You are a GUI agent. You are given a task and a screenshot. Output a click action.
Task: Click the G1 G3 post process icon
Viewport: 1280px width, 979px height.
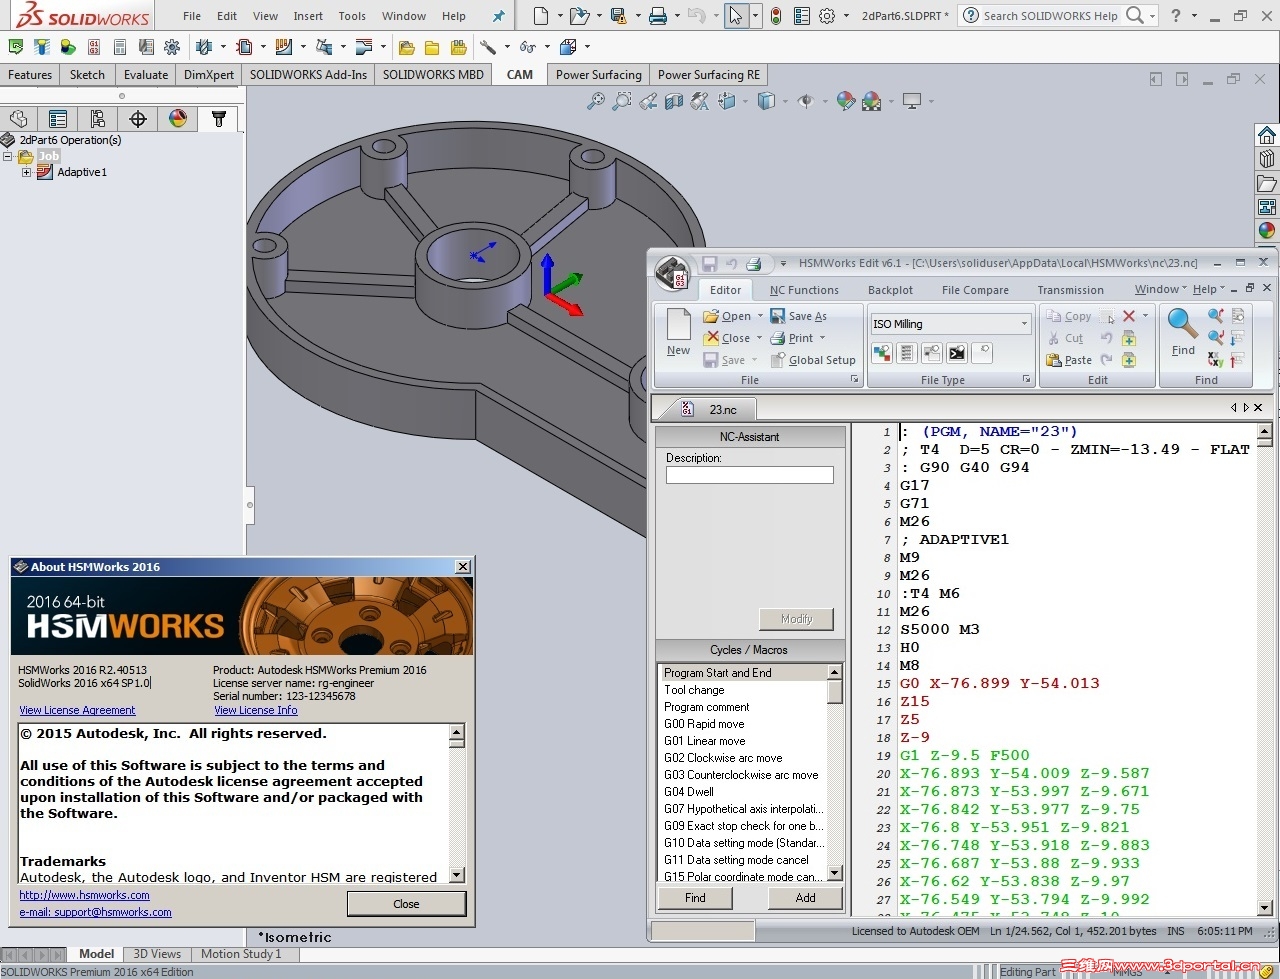[x=94, y=47]
